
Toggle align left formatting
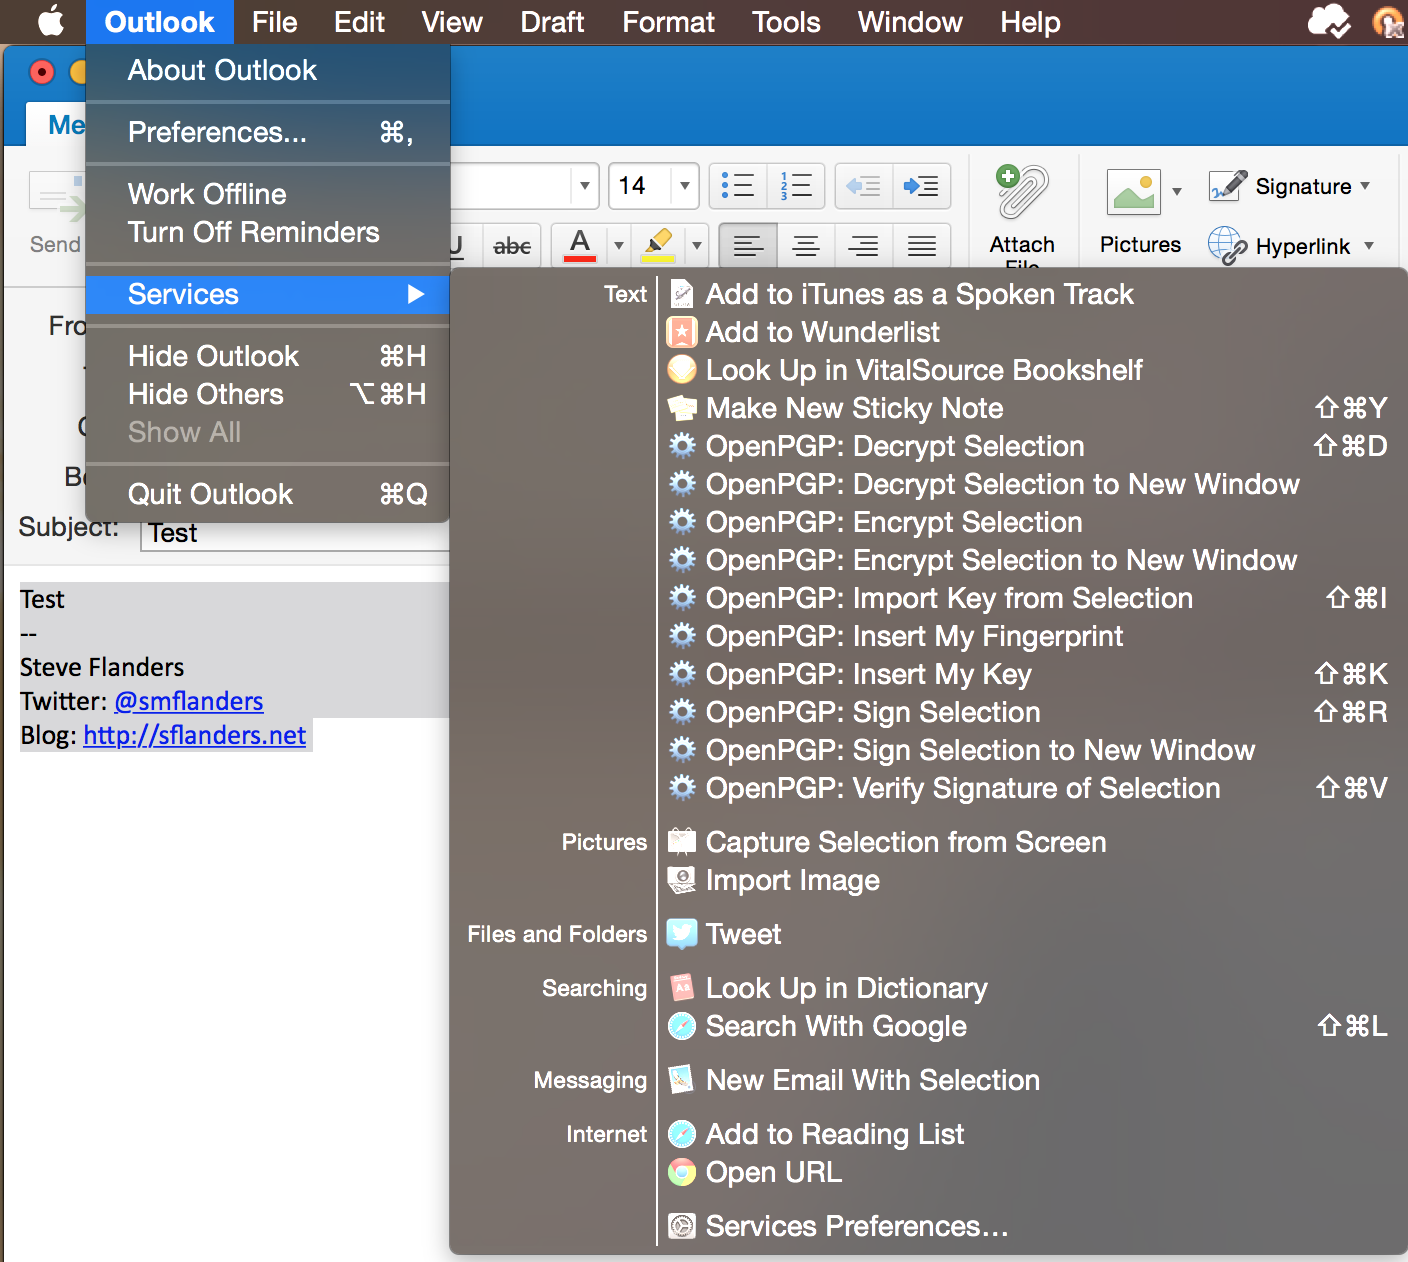tap(748, 246)
